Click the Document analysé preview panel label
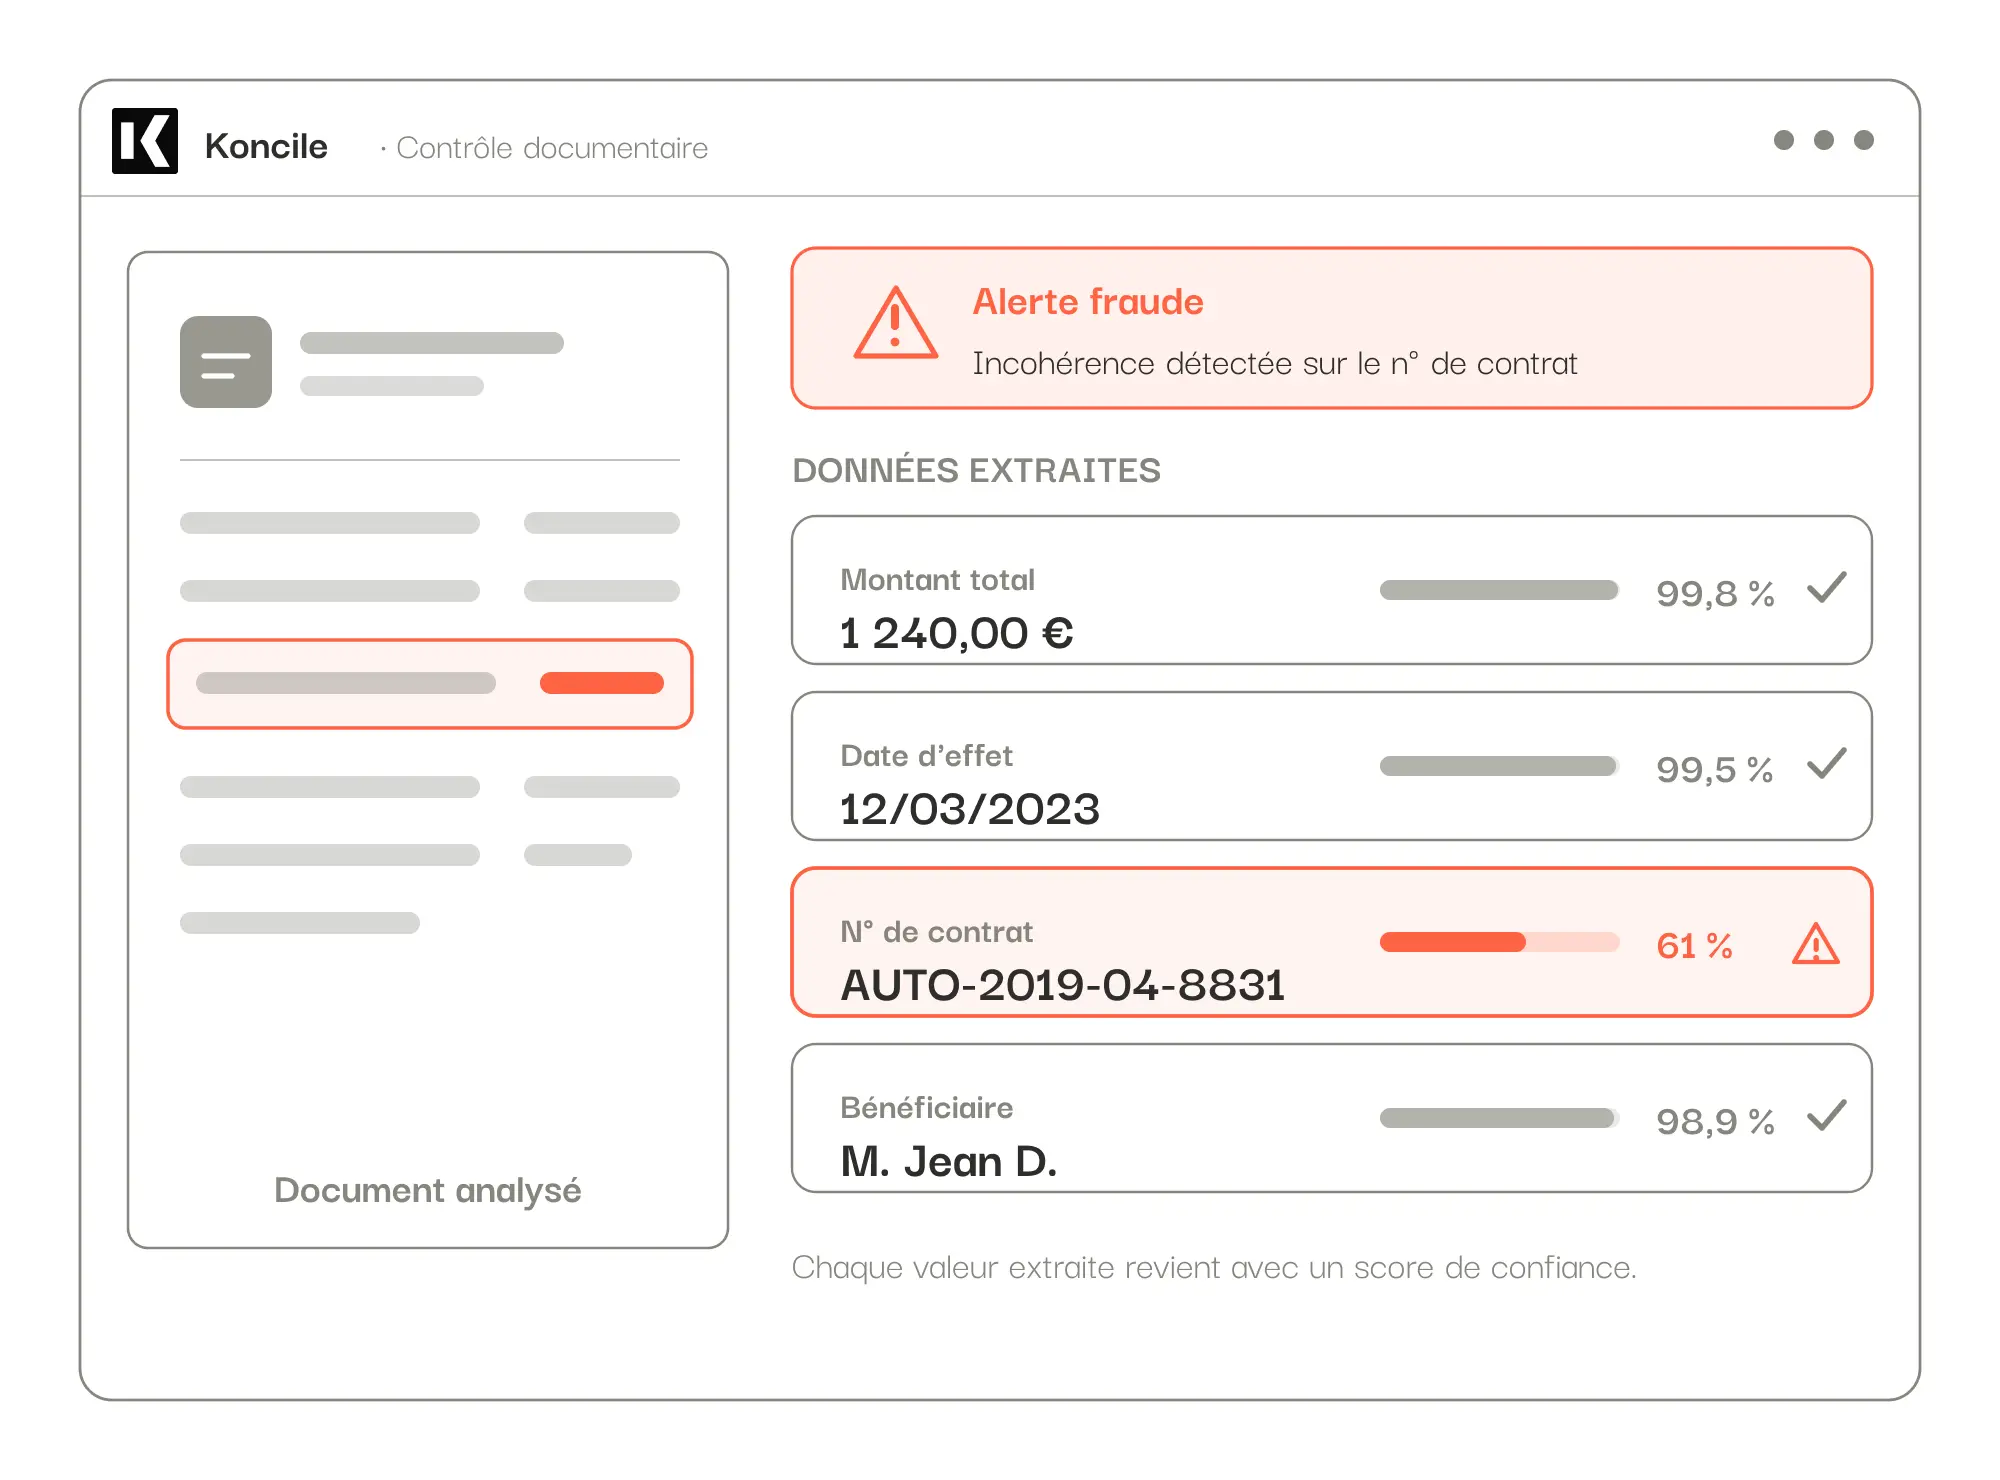Screen dimensions: 2000x1480 428,1190
